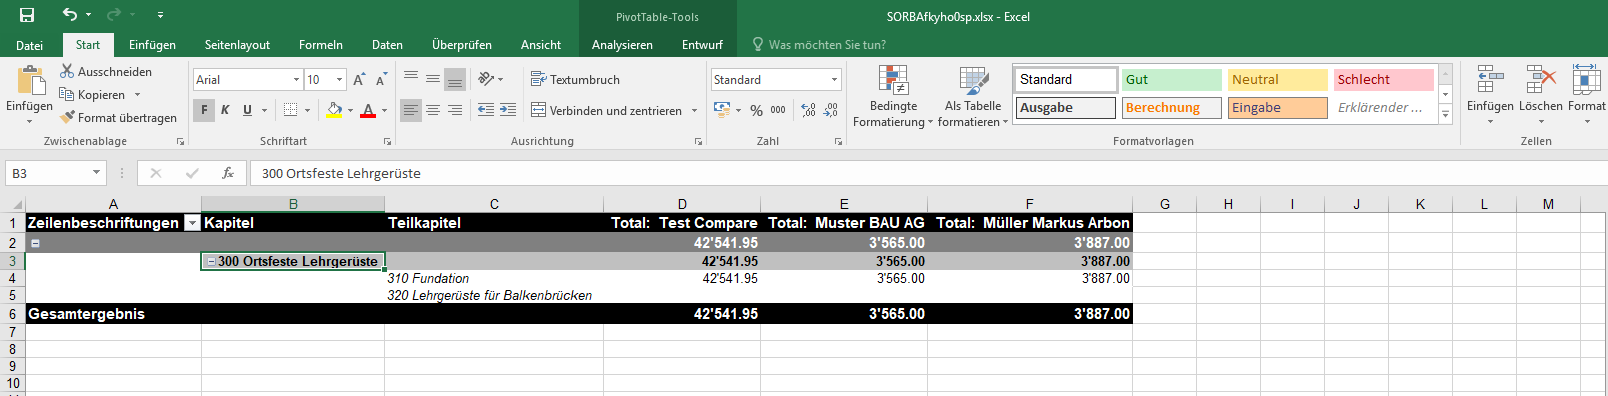Copy selection with Kopieren
The image size is (1608, 396).
coord(93,95)
